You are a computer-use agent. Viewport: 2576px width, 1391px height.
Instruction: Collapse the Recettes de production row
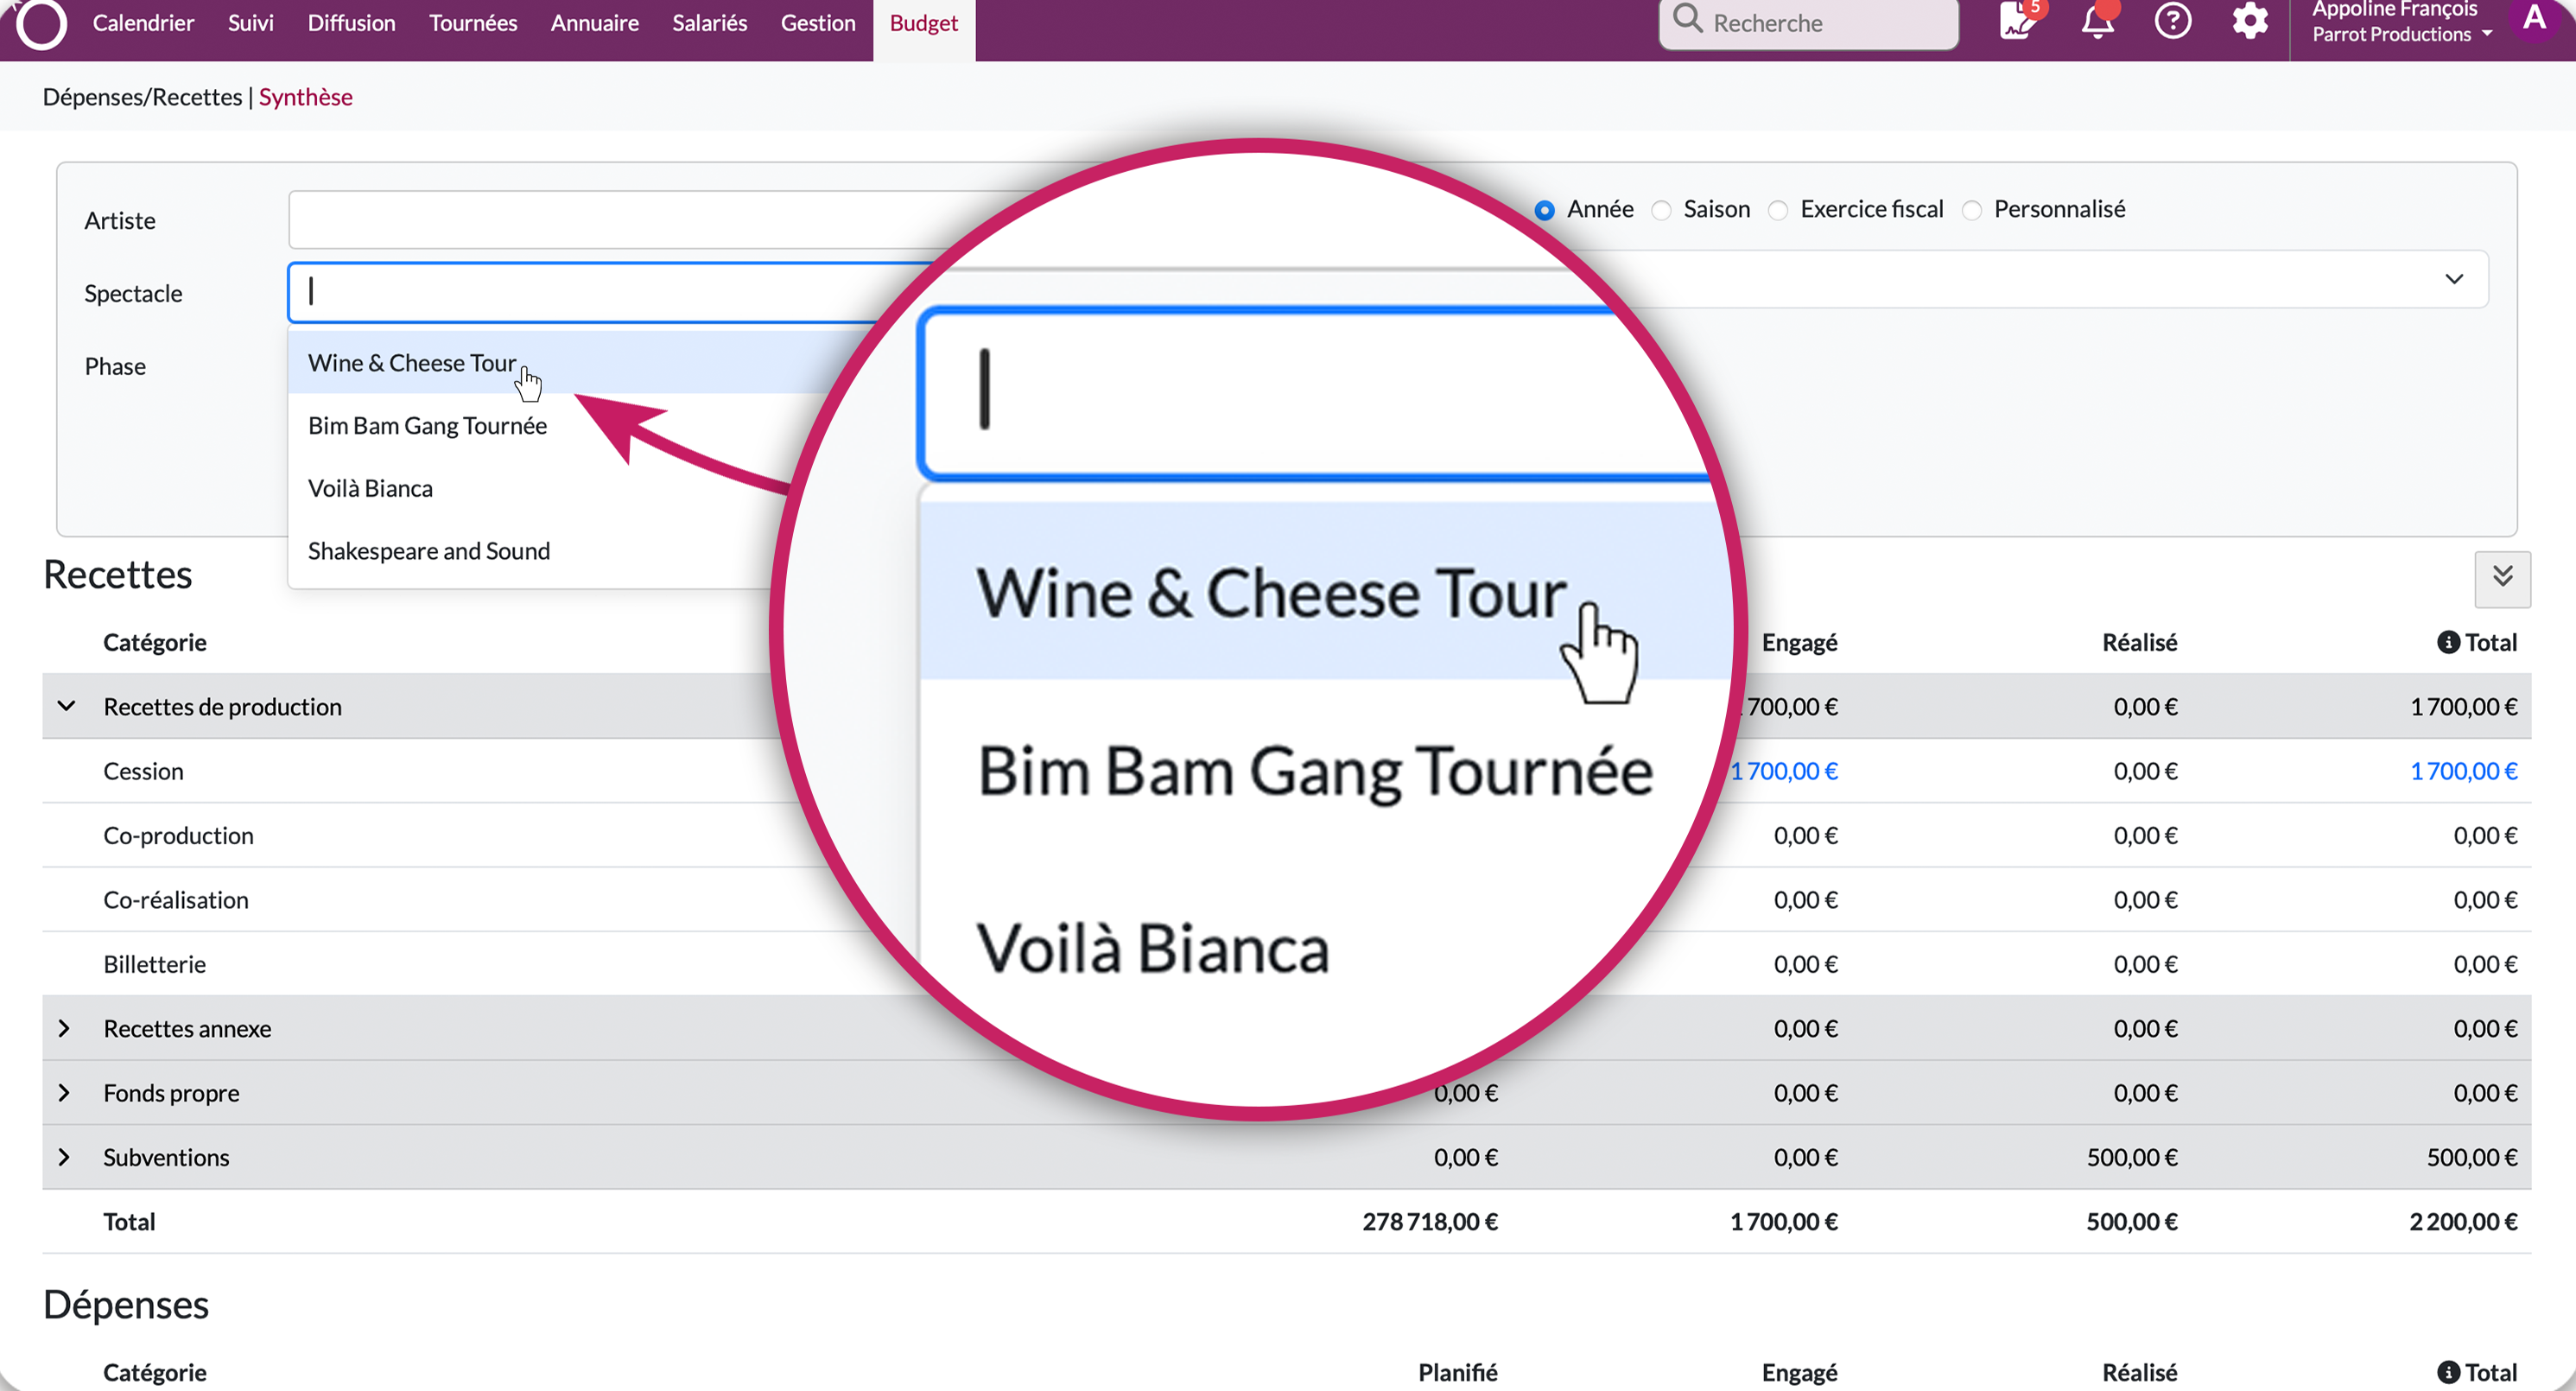(x=66, y=706)
